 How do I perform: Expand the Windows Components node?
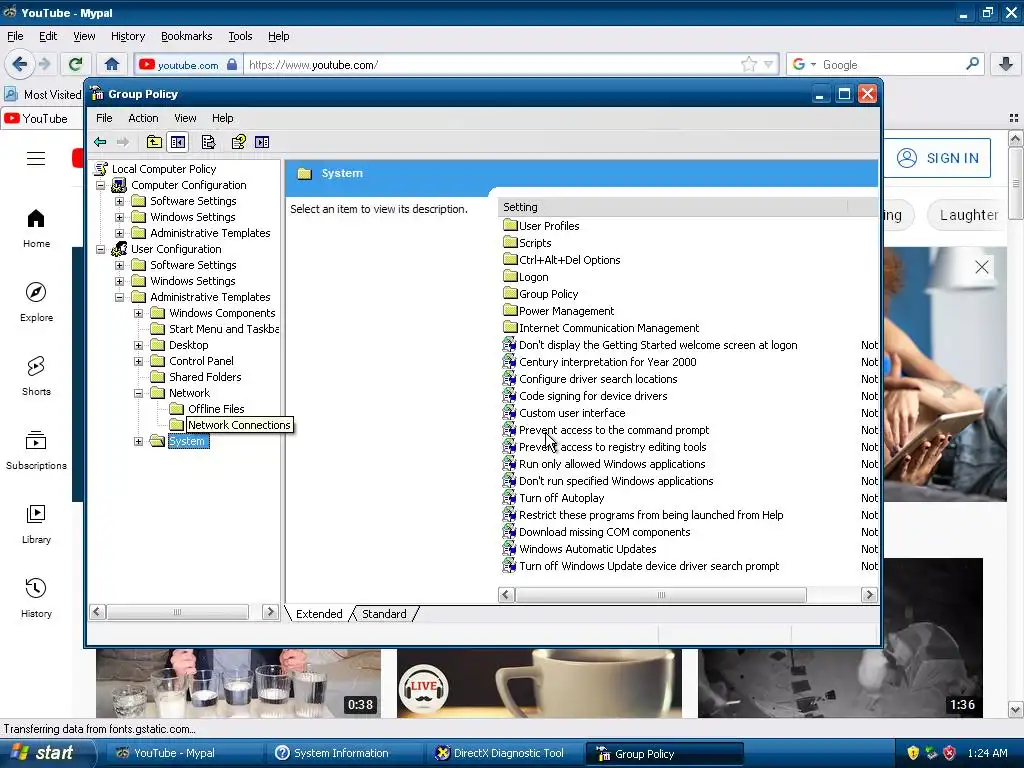(x=138, y=313)
